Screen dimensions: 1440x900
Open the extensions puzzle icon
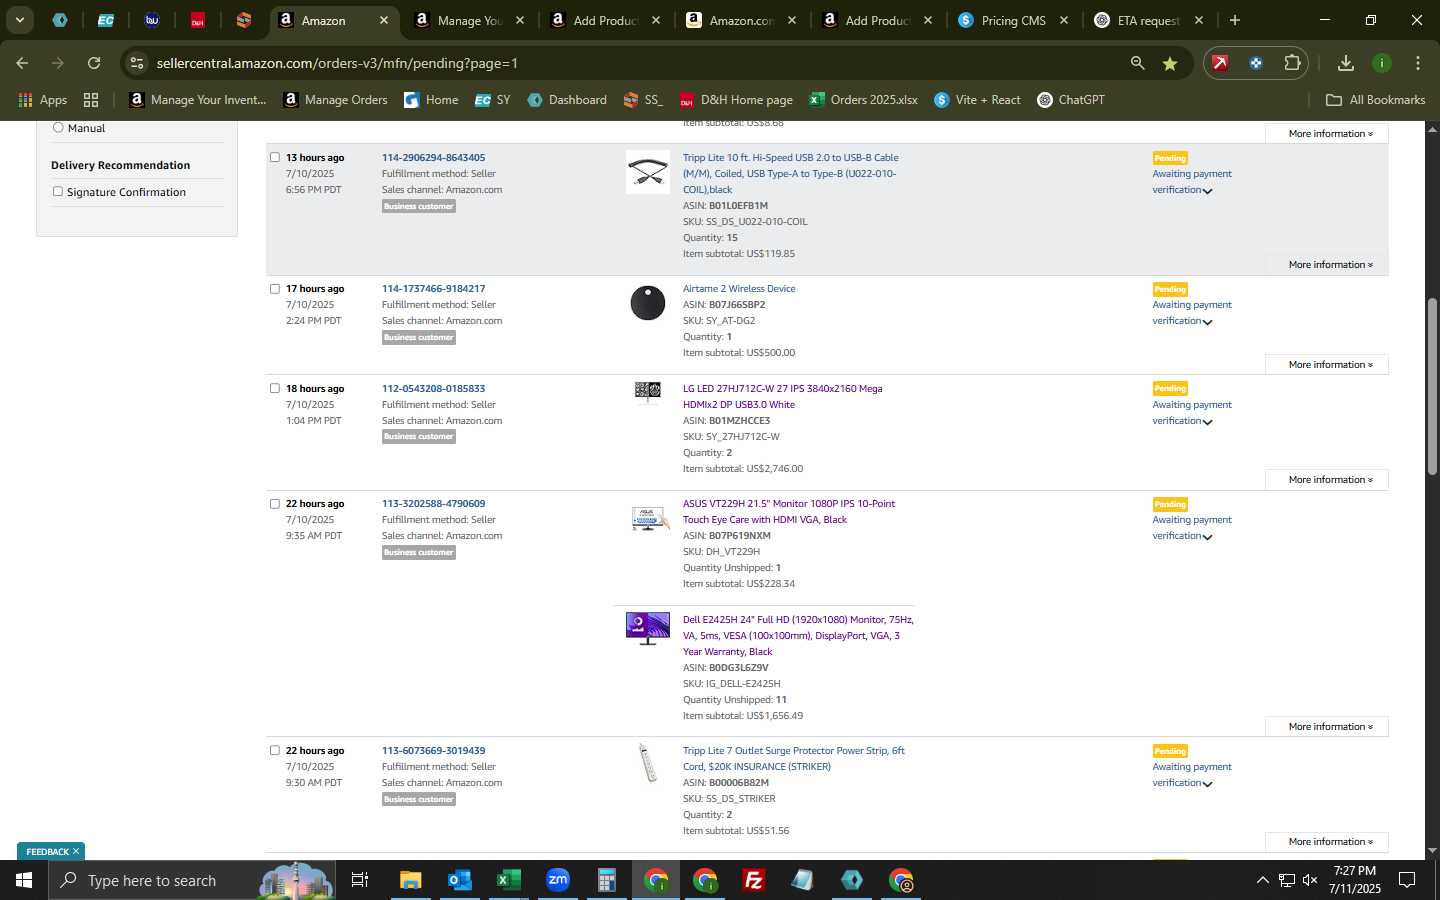(x=1292, y=63)
